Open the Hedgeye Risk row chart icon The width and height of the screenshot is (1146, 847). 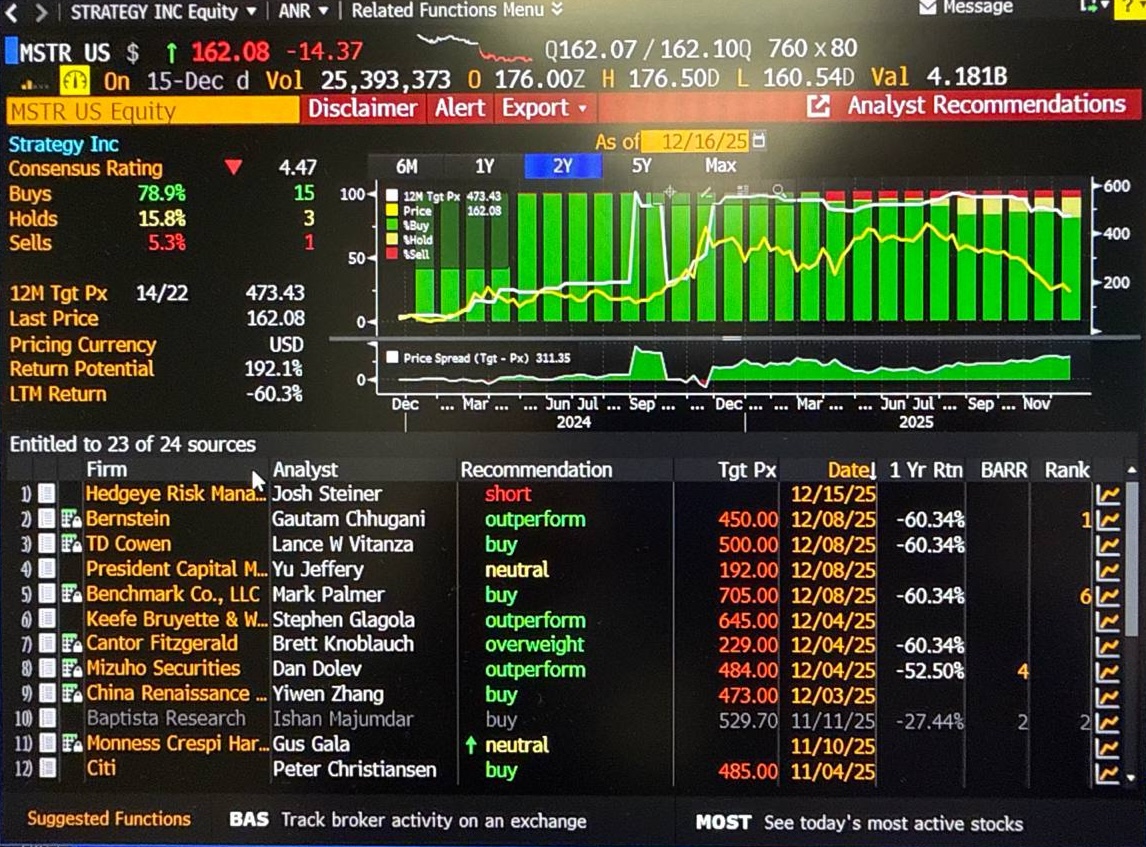(x=1108, y=495)
